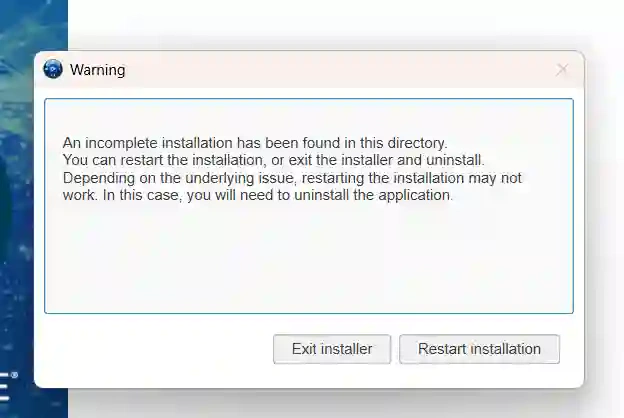624x418 pixels.
Task: Click the Warning title text
Action: [x=97, y=70]
